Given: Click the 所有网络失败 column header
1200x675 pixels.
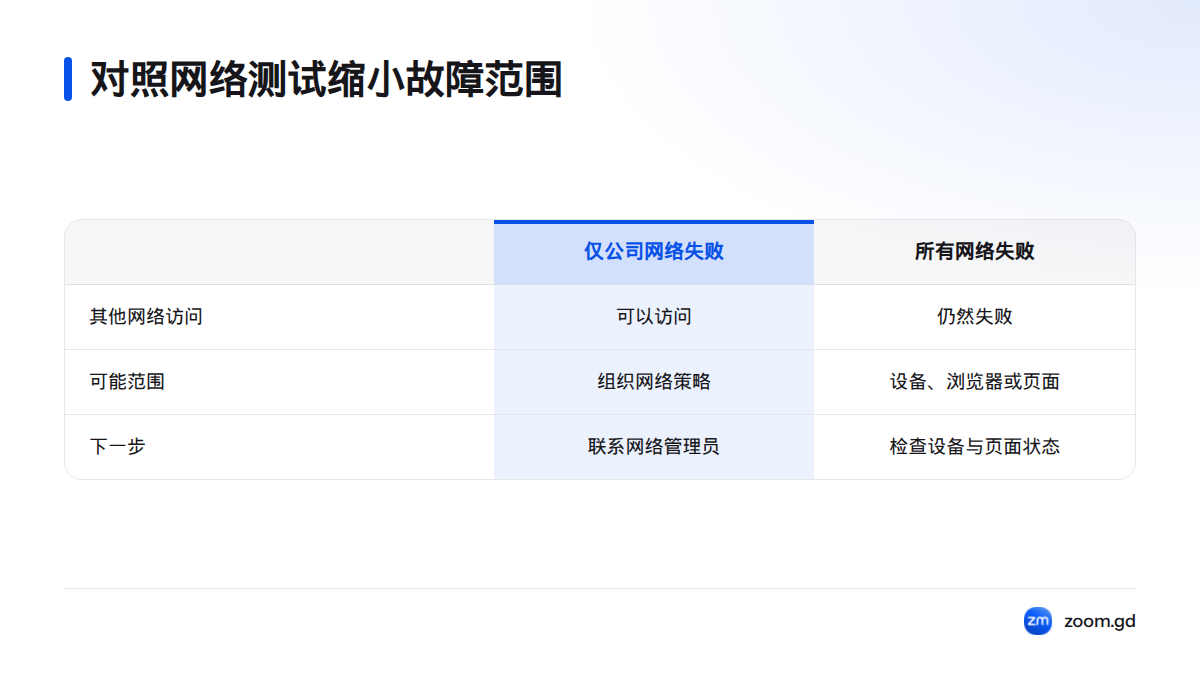Looking at the screenshot, I should click(x=975, y=252).
